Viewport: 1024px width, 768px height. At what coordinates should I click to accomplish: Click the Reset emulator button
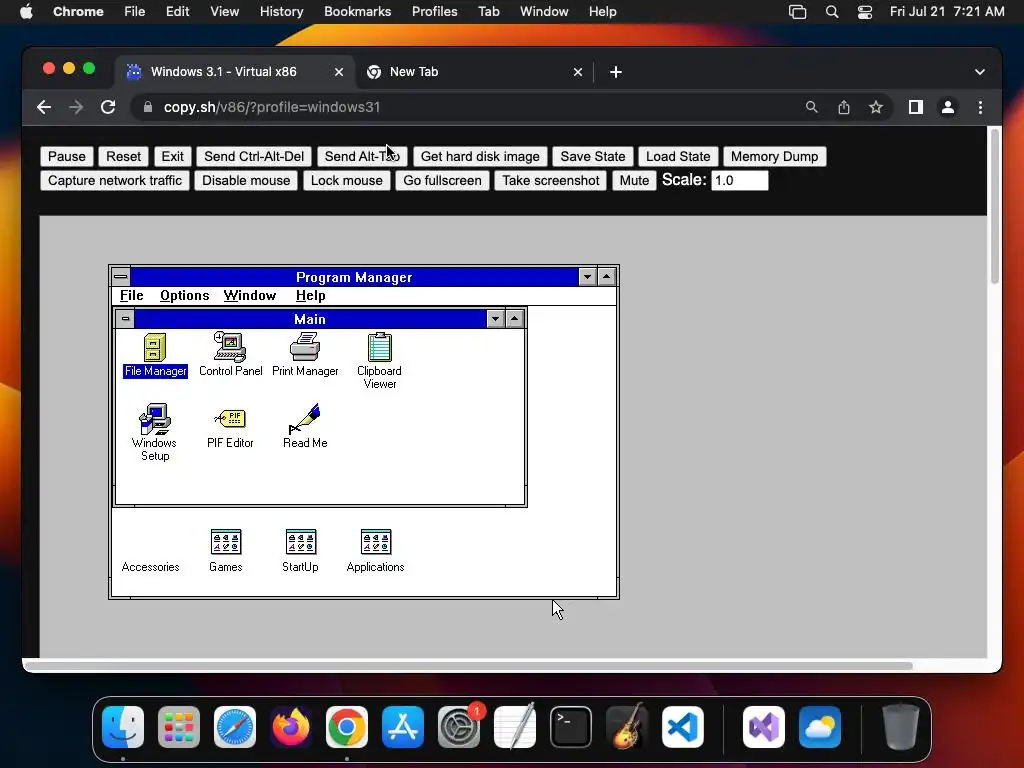pos(123,156)
